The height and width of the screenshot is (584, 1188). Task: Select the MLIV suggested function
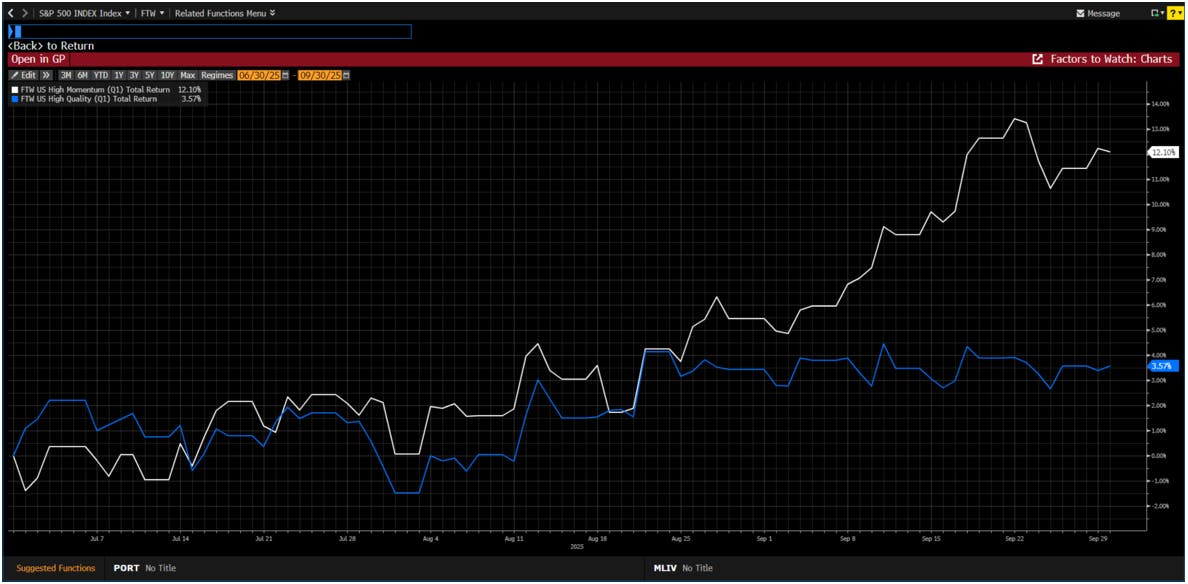666,568
